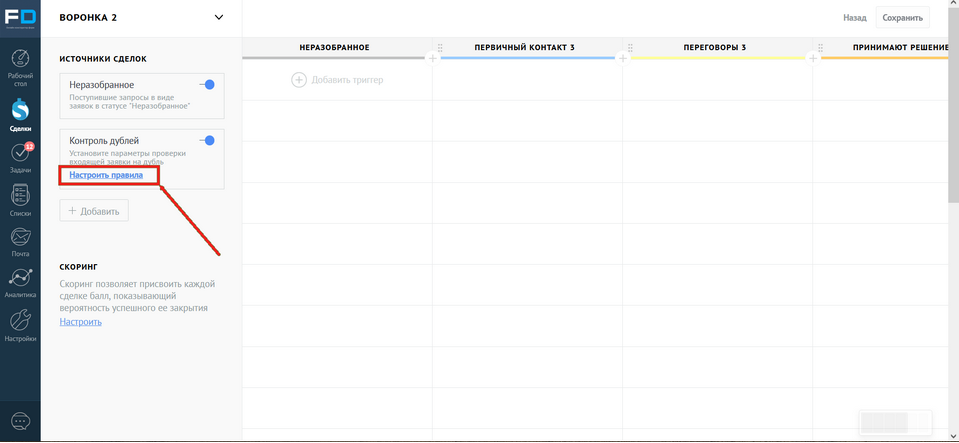
Task: Open the Почта mail icon
Action: click(x=20, y=240)
